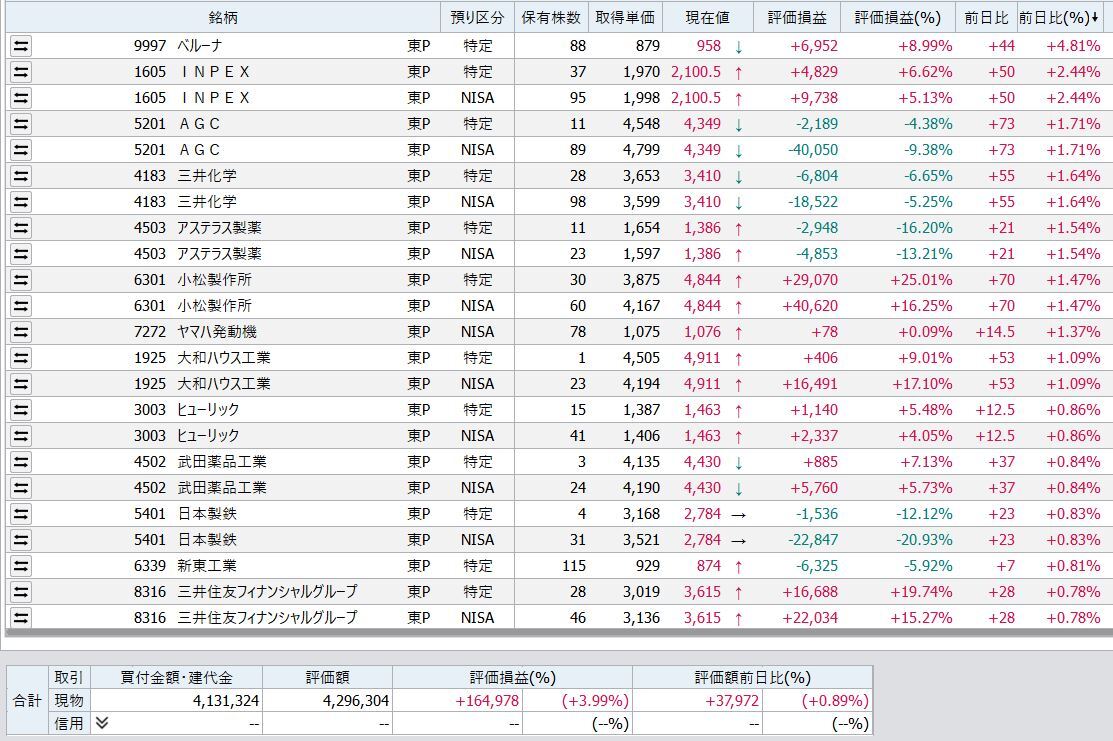This screenshot has width=1113, height=741.
Task: Click the profit value +40,620
Action: (810, 306)
